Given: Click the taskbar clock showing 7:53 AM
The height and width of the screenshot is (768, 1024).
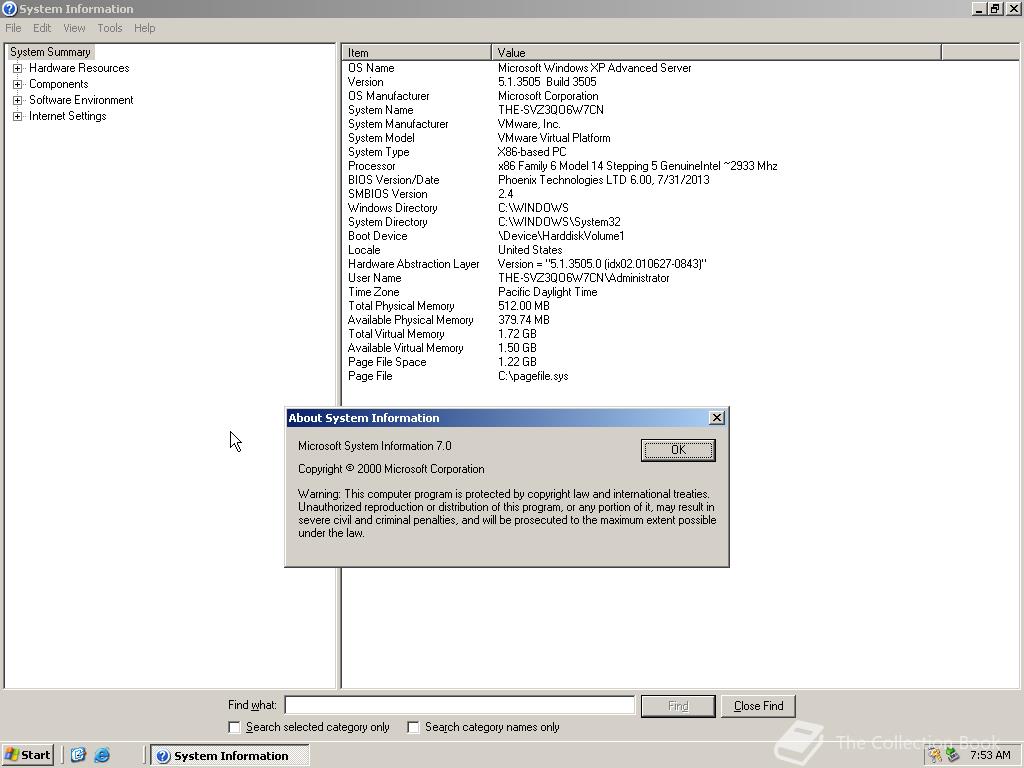Looking at the screenshot, I should point(990,755).
